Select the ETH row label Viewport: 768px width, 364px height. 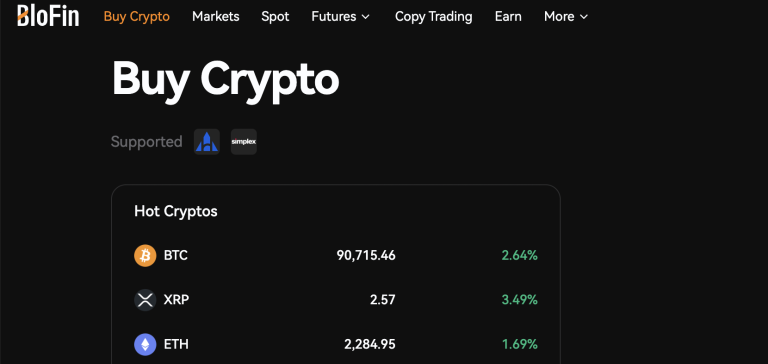pyautogui.click(x=176, y=344)
